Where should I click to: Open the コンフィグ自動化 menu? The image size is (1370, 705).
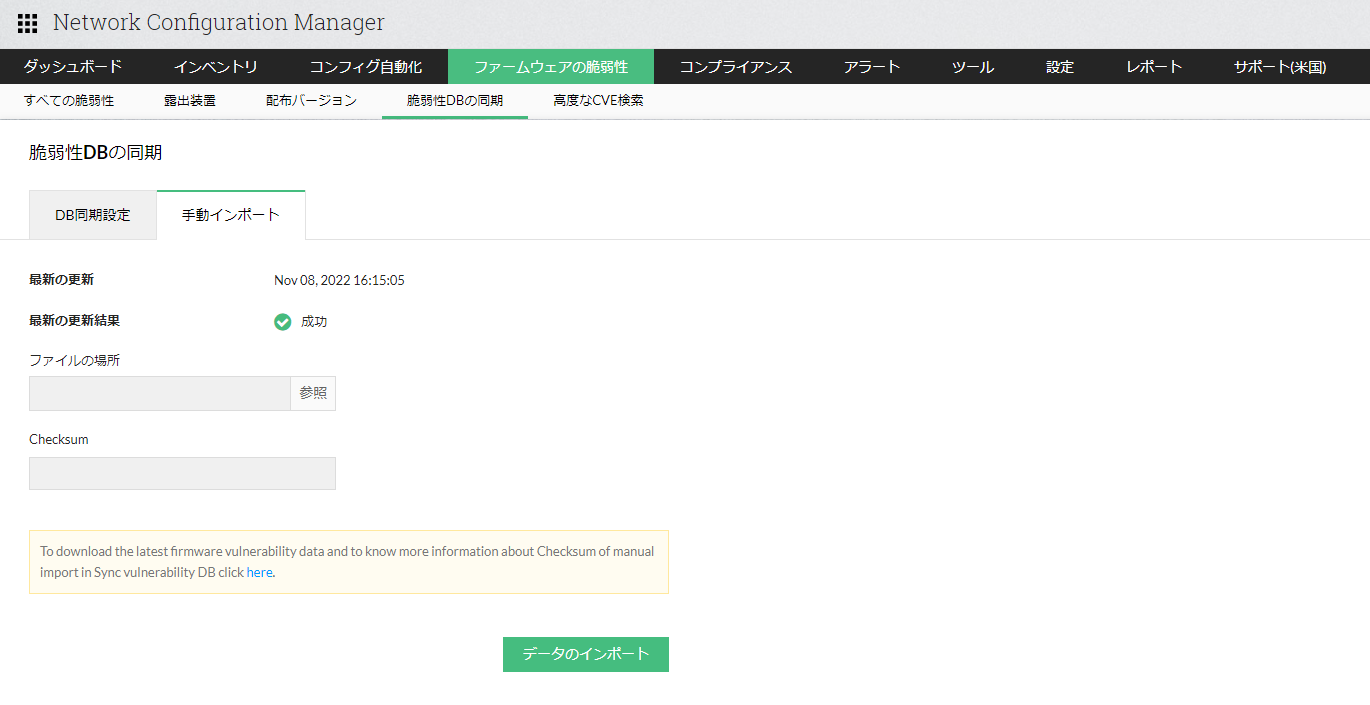pos(366,67)
